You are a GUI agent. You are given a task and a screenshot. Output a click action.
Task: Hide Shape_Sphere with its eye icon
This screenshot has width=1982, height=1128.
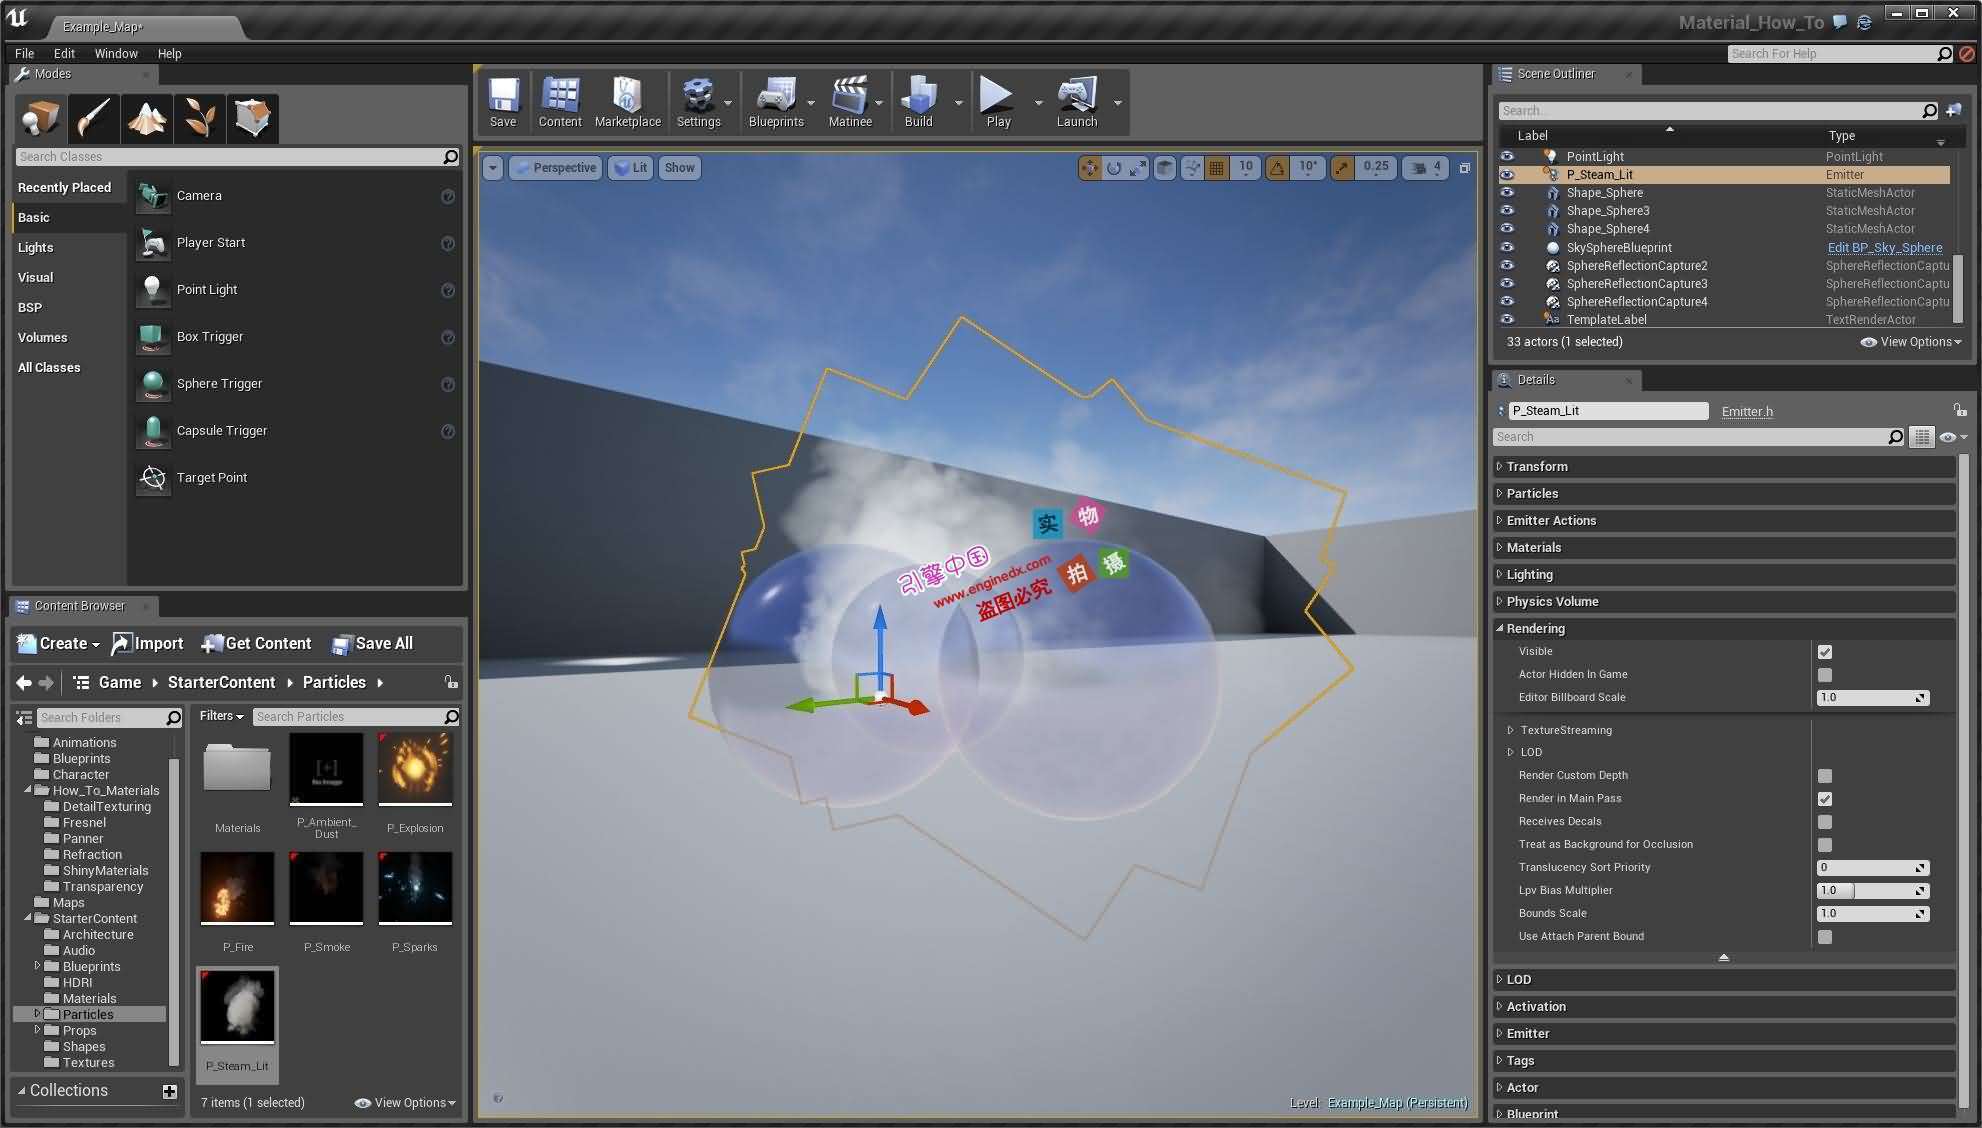1507,193
